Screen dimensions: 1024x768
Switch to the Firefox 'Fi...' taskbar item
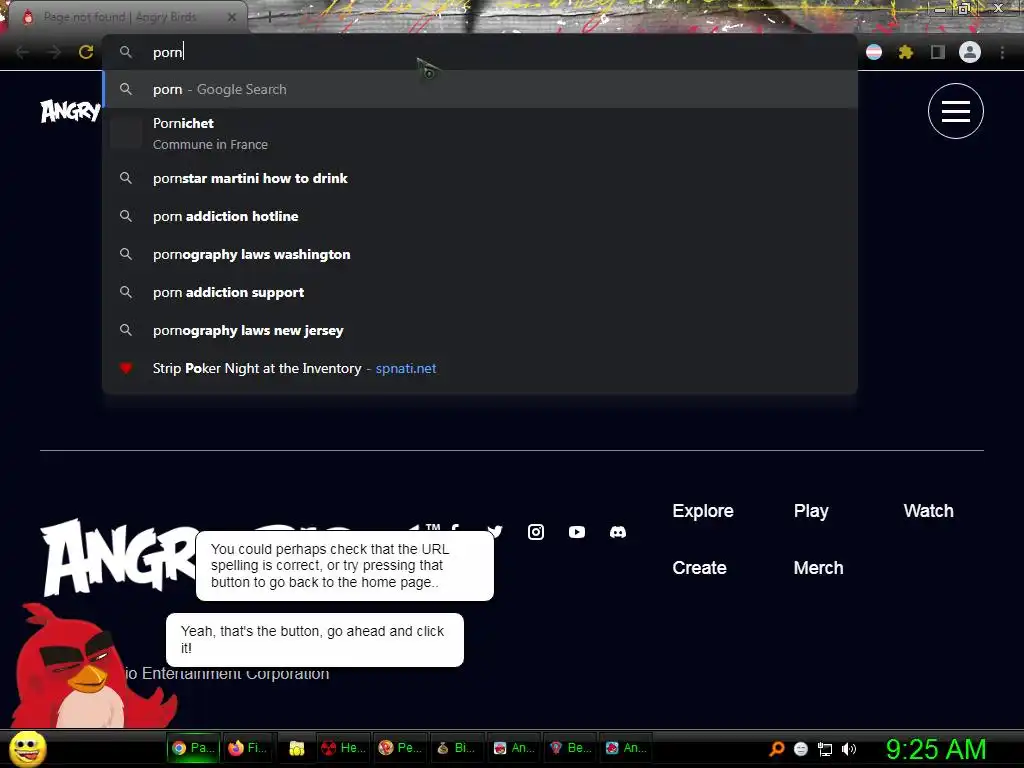250,748
